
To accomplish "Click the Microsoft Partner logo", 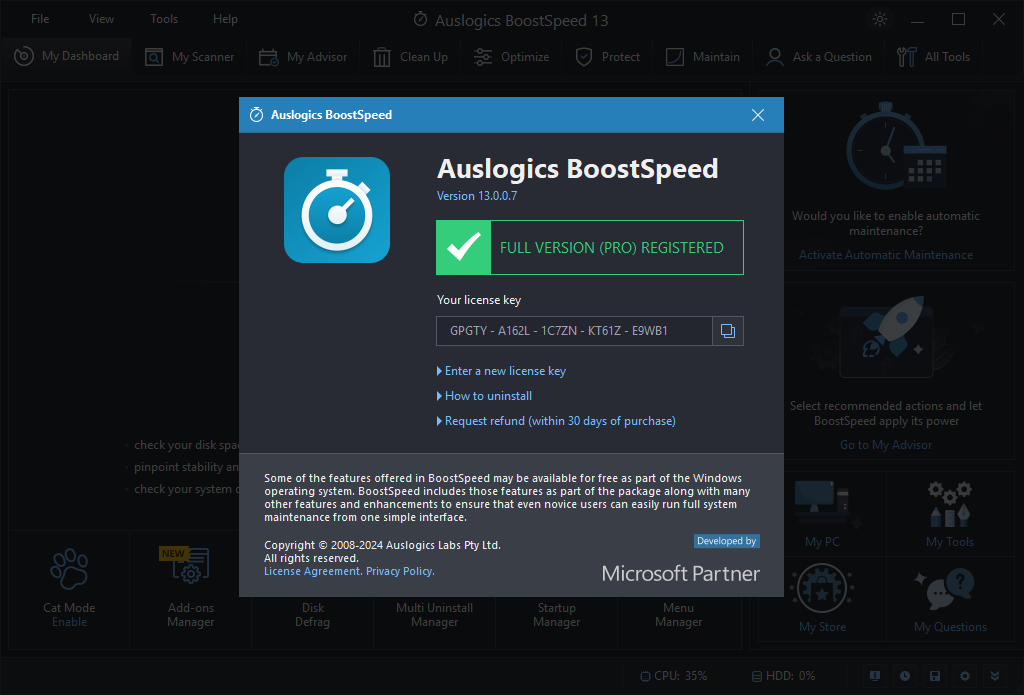I will click(680, 574).
